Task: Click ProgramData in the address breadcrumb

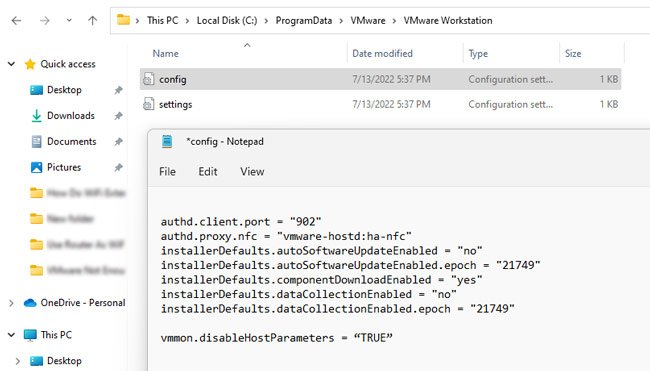Action: click(304, 20)
